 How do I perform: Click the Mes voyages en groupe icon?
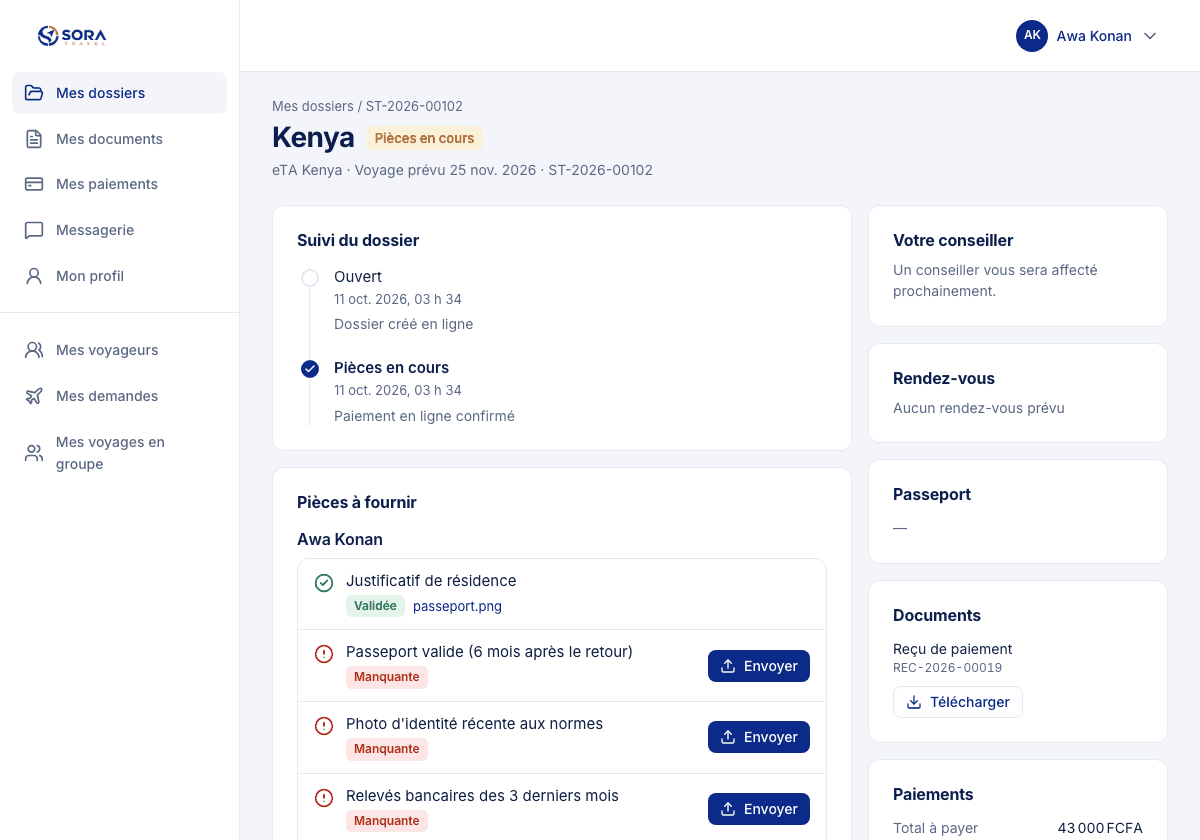point(34,453)
